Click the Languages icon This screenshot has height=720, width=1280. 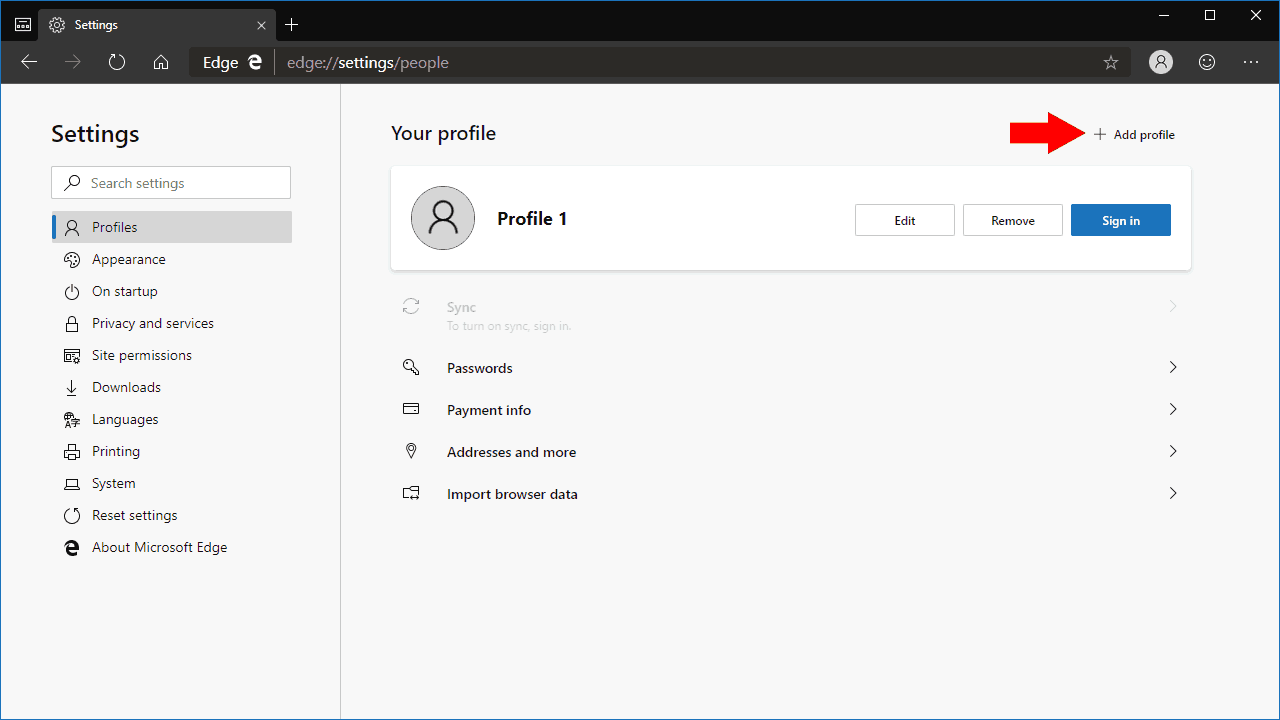coord(72,419)
